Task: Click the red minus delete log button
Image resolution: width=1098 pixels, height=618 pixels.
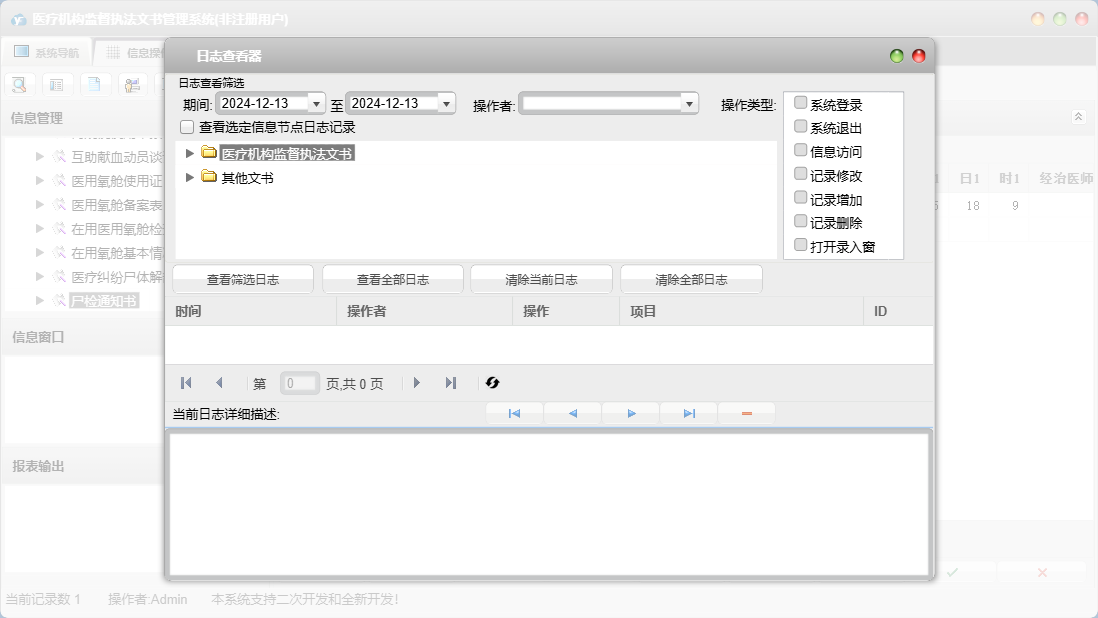Action: tap(746, 414)
